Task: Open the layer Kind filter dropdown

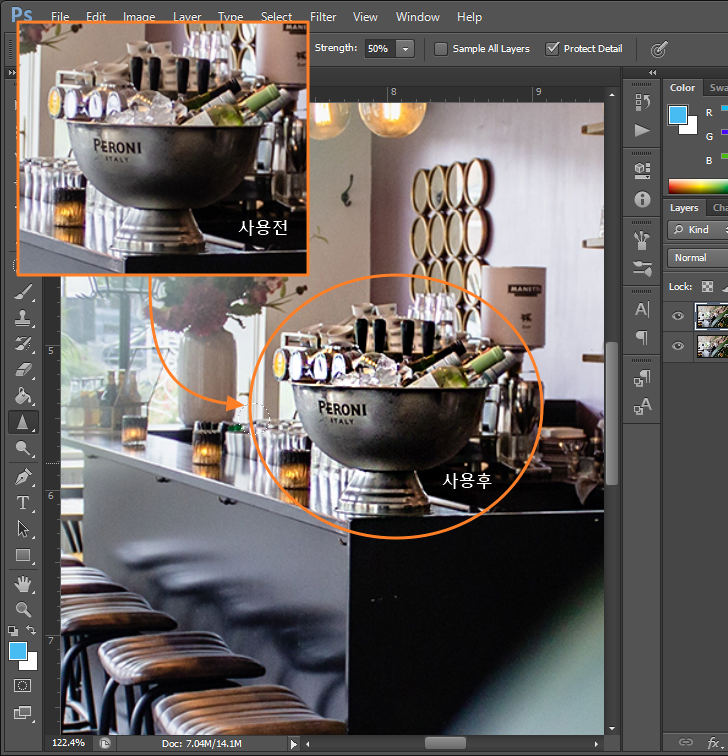Action: [x=698, y=230]
